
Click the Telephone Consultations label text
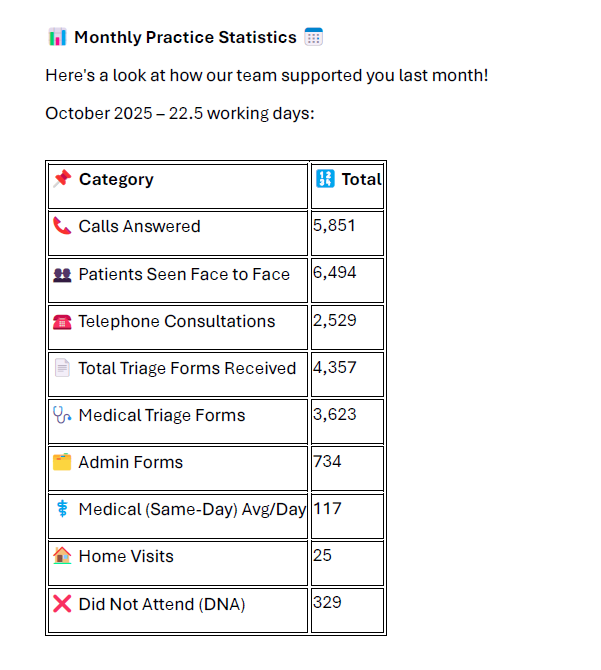pyautogui.click(x=176, y=322)
